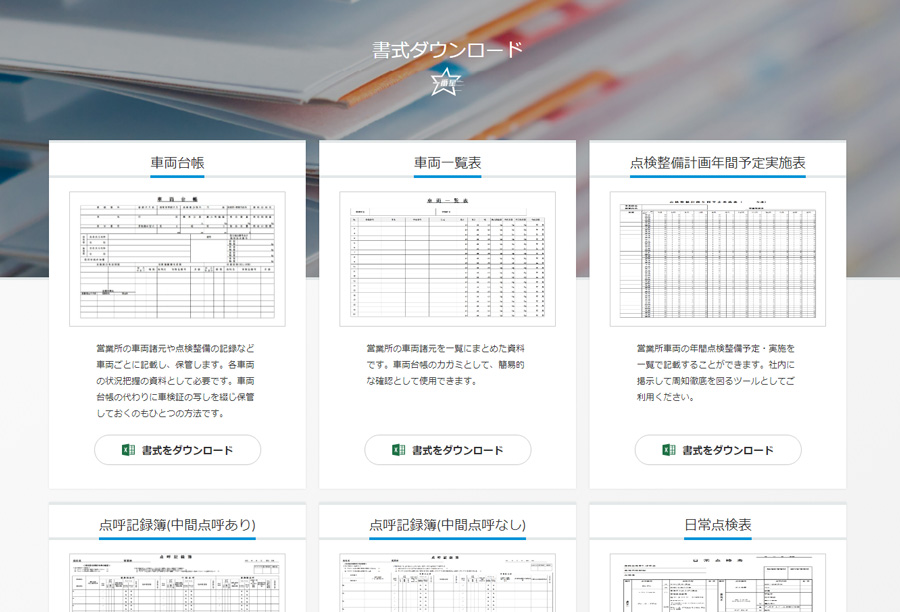This screenshot has width=900, height=612.
Task: Open the 点検整備計画年間予定実施表 card heading
Action: click(x=720, y=164)
